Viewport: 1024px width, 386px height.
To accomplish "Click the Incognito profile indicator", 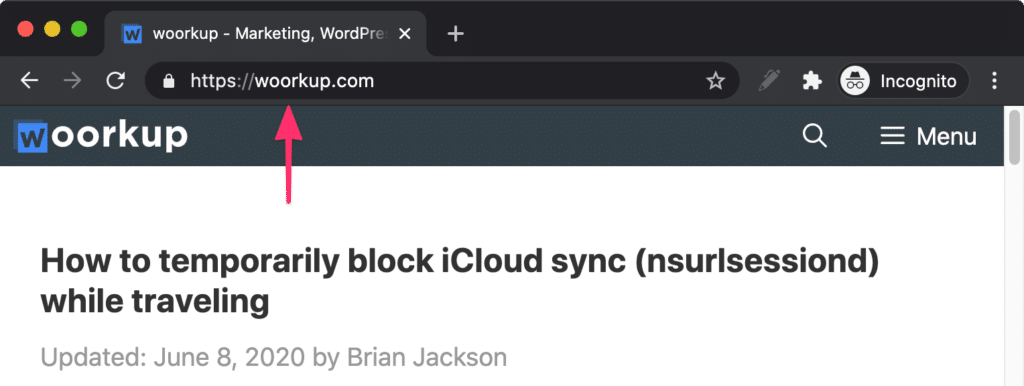I will [x=903, y=81].
